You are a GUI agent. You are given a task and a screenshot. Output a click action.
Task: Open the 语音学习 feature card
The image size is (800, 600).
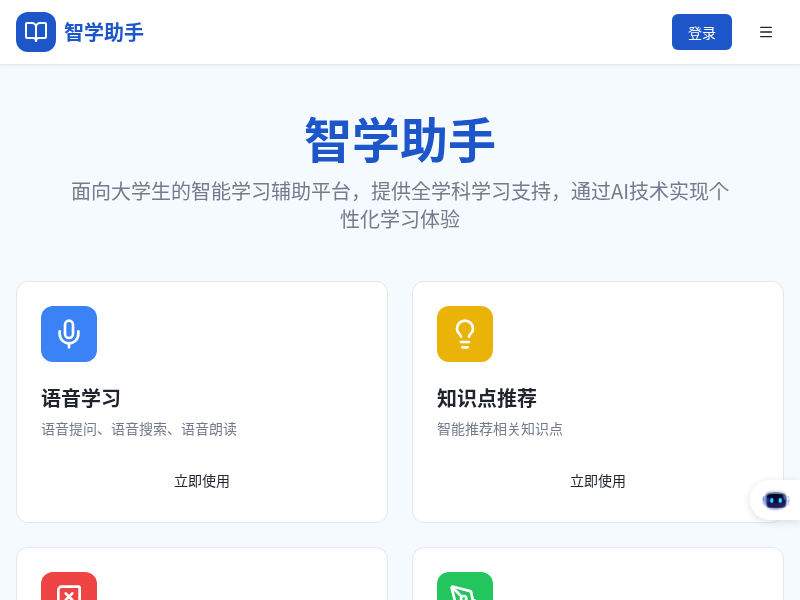[x=202, y=402]
